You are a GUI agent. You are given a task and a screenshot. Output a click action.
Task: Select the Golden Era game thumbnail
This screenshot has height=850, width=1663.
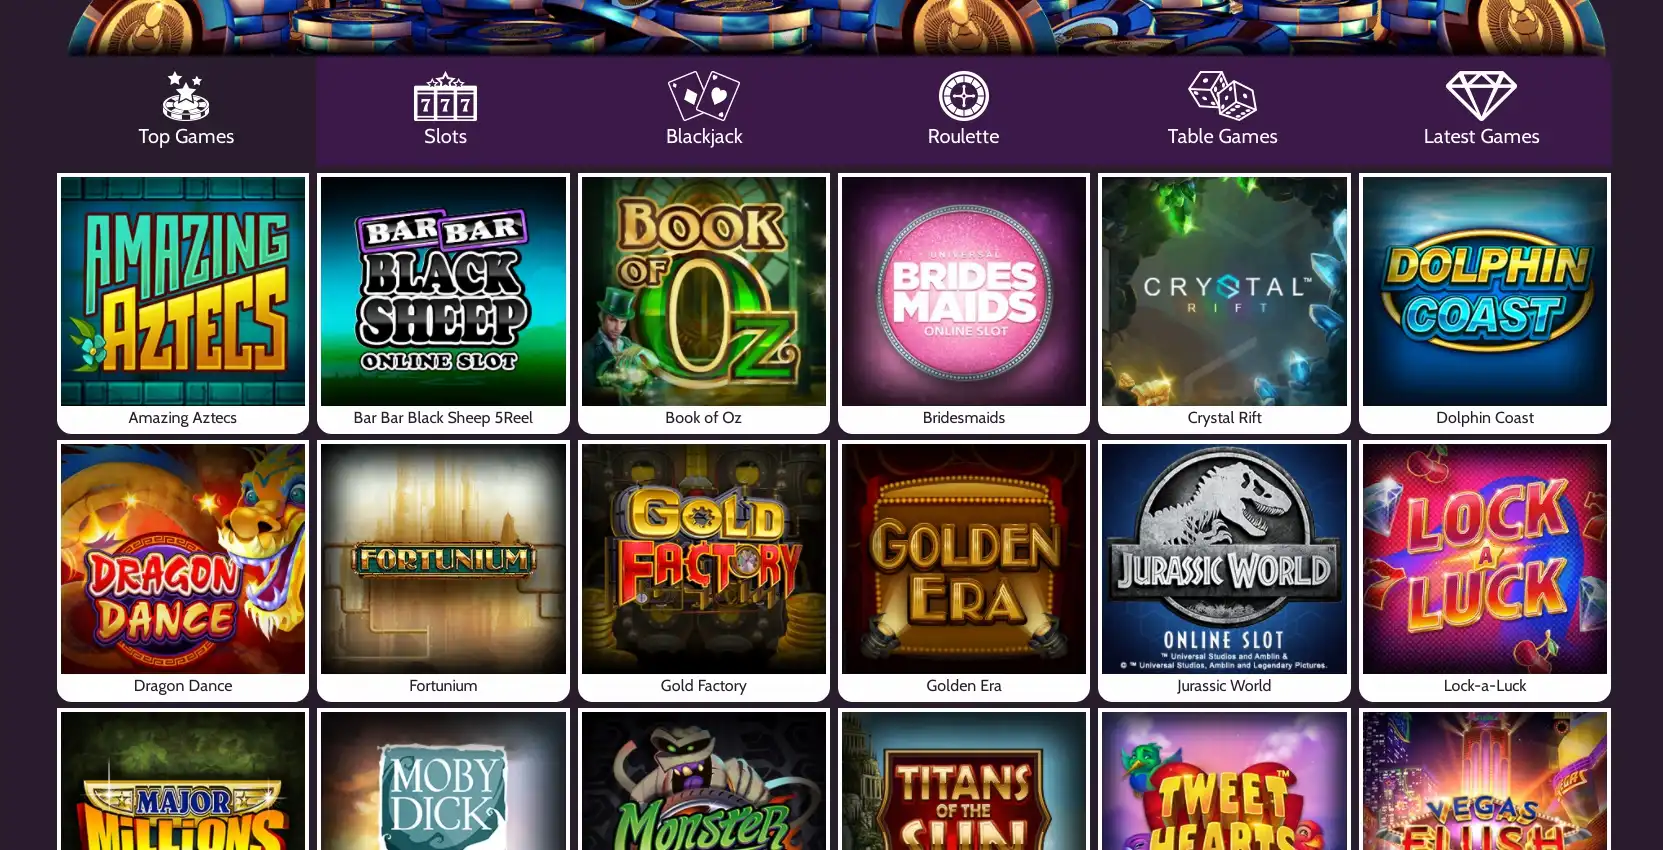coord(964,559)
